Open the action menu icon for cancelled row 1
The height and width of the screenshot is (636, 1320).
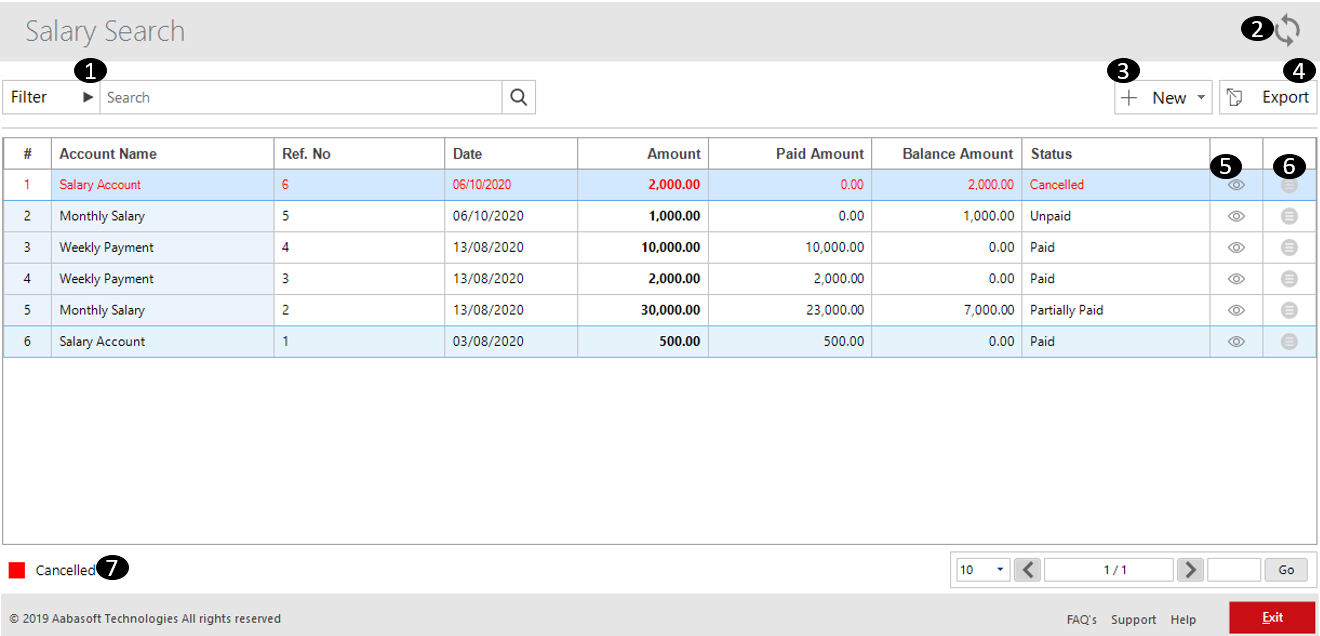(1289, 185)
